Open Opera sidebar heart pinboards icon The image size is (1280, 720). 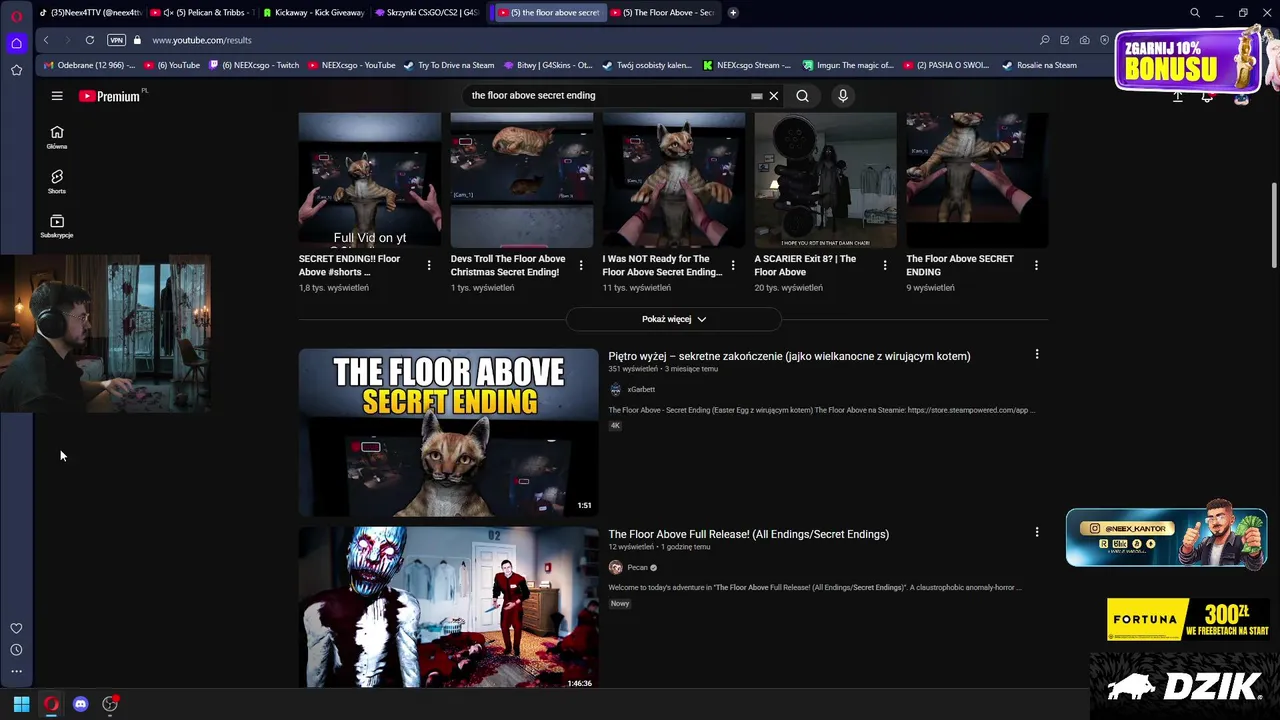coord(16,628)
